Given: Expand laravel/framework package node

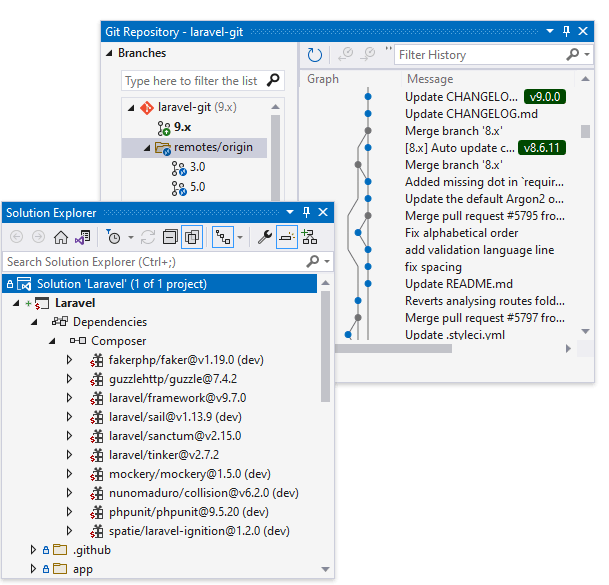Looking at the screenshot, I should 70,398.
